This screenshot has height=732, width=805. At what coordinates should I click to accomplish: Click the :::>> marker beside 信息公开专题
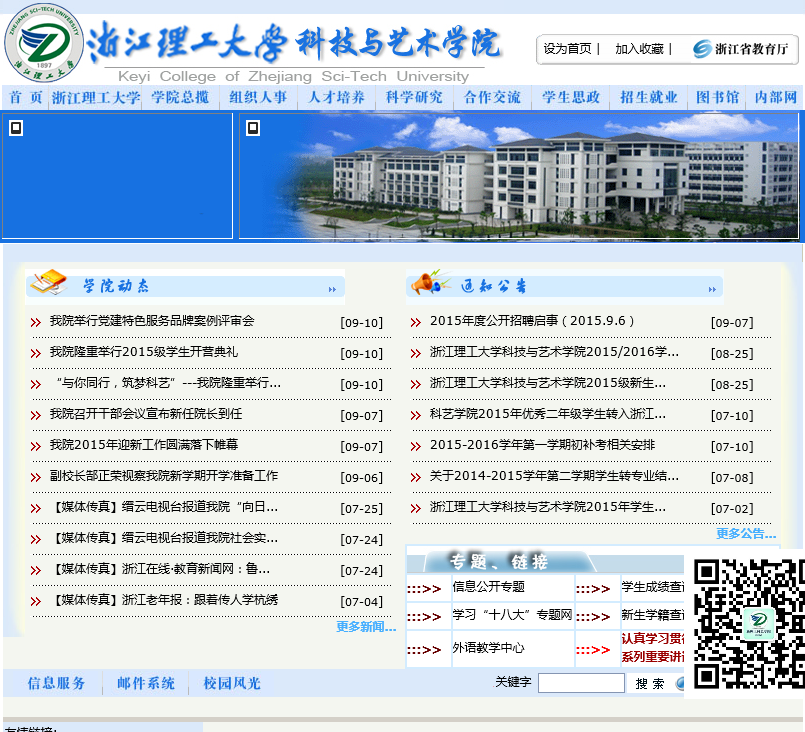click(x=424, y=589)
